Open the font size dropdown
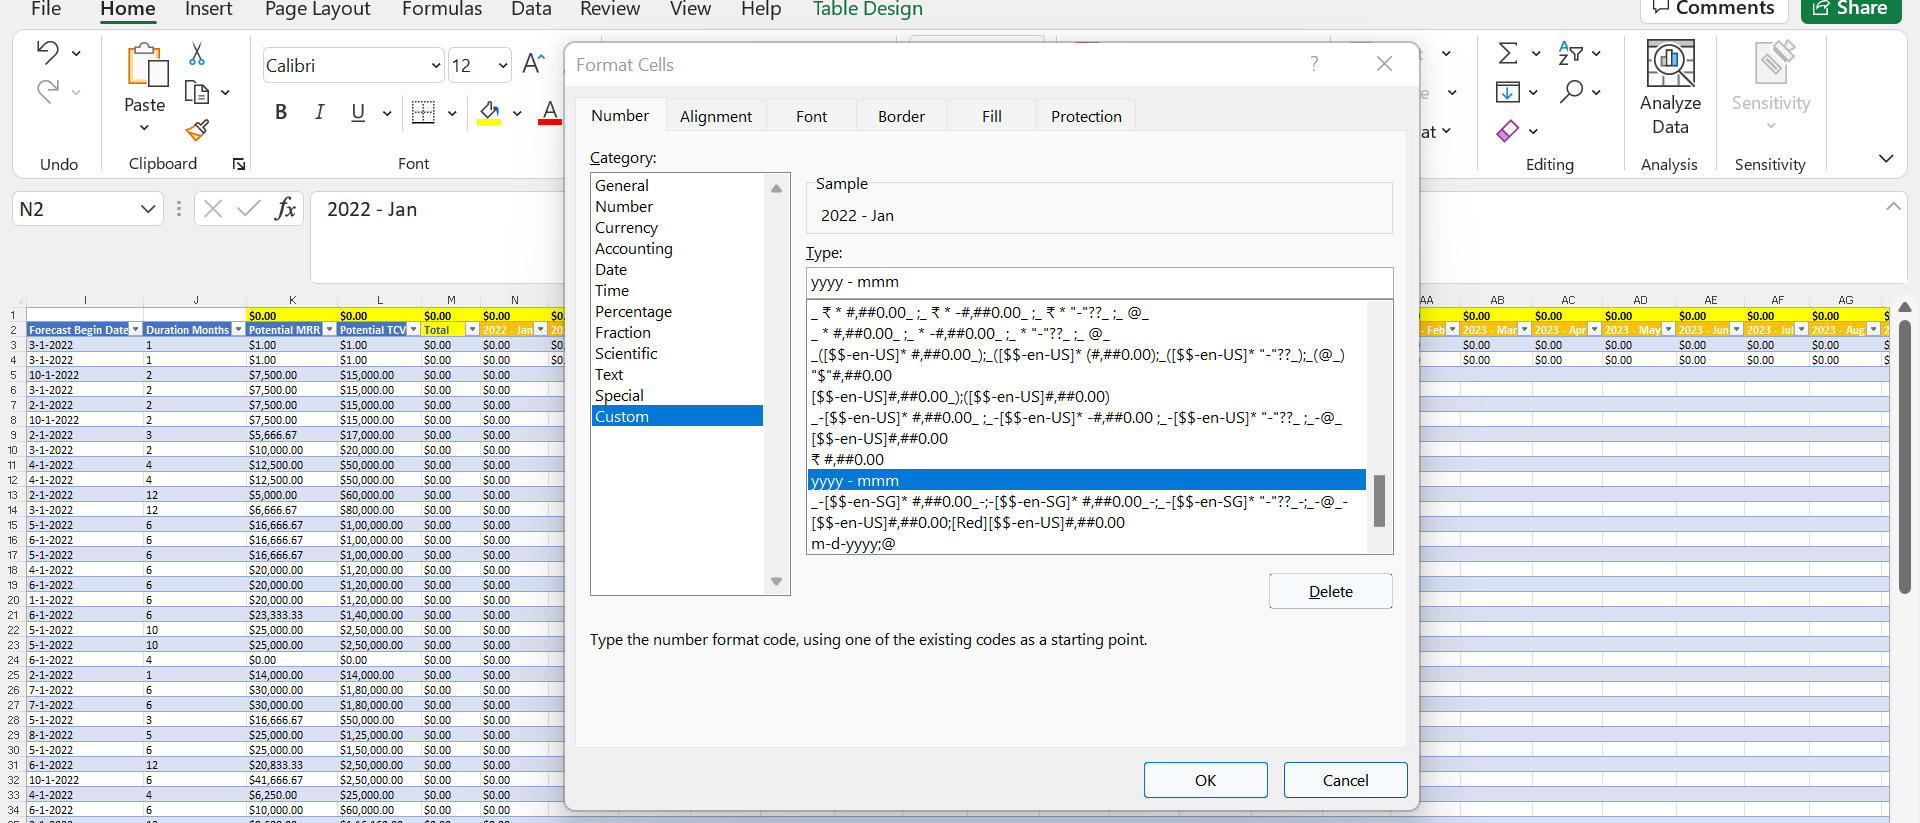Viewport: 1920px width, 823px height. pyautogui.click(x=502, y=65)
